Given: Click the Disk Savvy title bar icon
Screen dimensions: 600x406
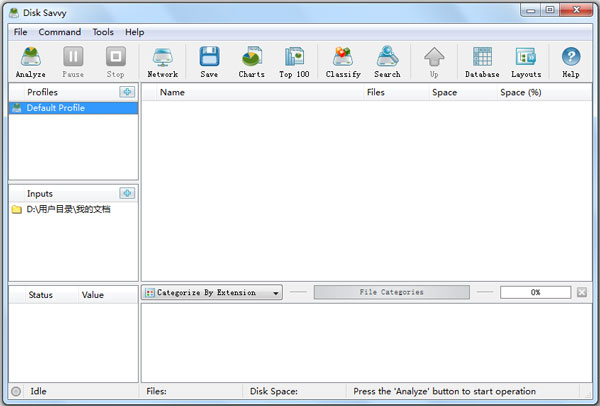Looking at the screenshot, I should (x=14, y=13).
